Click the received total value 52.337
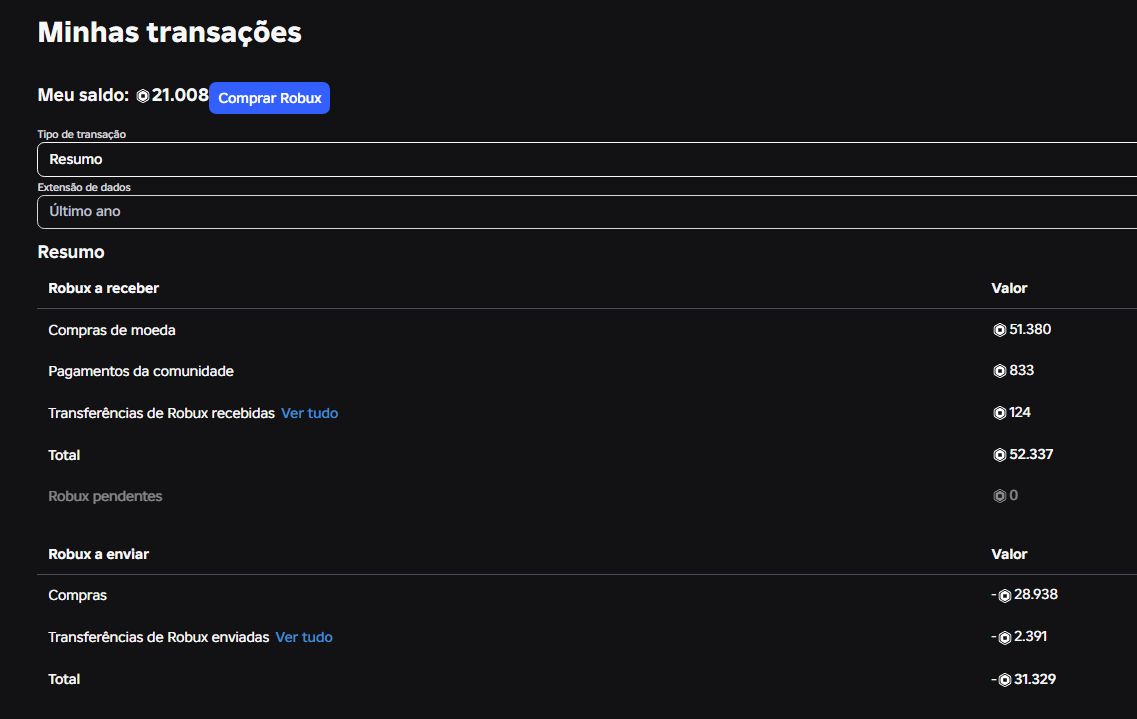Screen dimensions: 1137x719 [x=1031, y=454]
